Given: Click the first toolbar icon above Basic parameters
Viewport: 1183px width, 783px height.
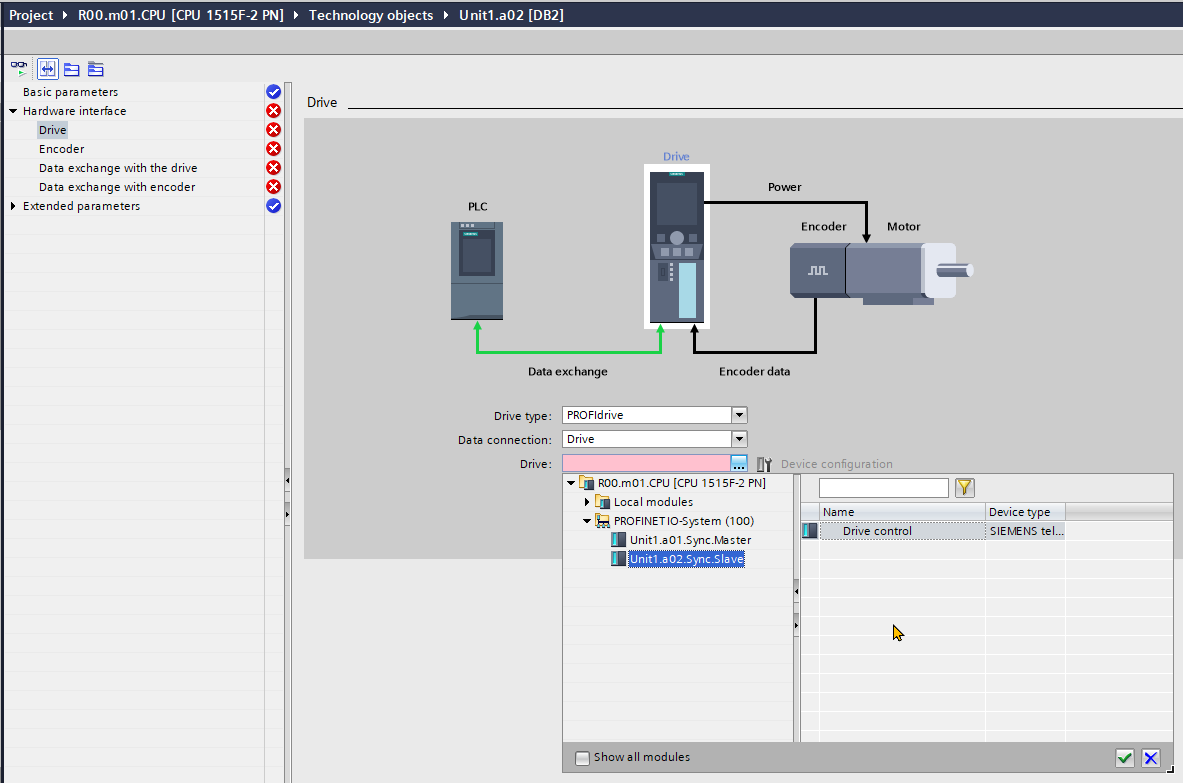Looking at the screenshot, I should coord(19,69).
